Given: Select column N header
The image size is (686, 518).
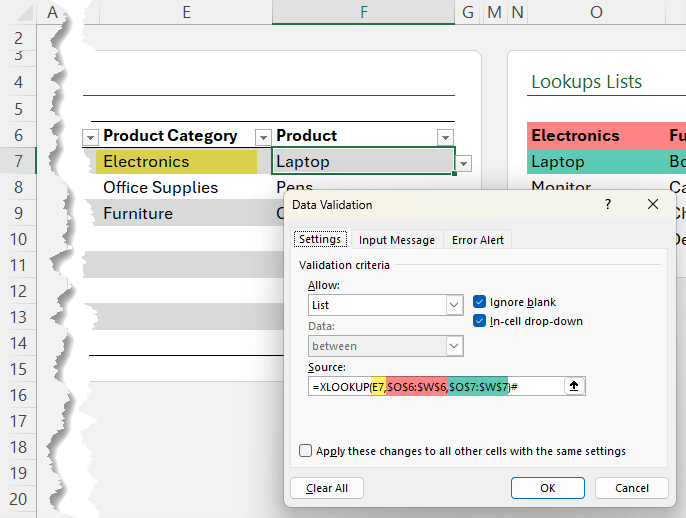Looking at the screenshot, I should 518,12.
